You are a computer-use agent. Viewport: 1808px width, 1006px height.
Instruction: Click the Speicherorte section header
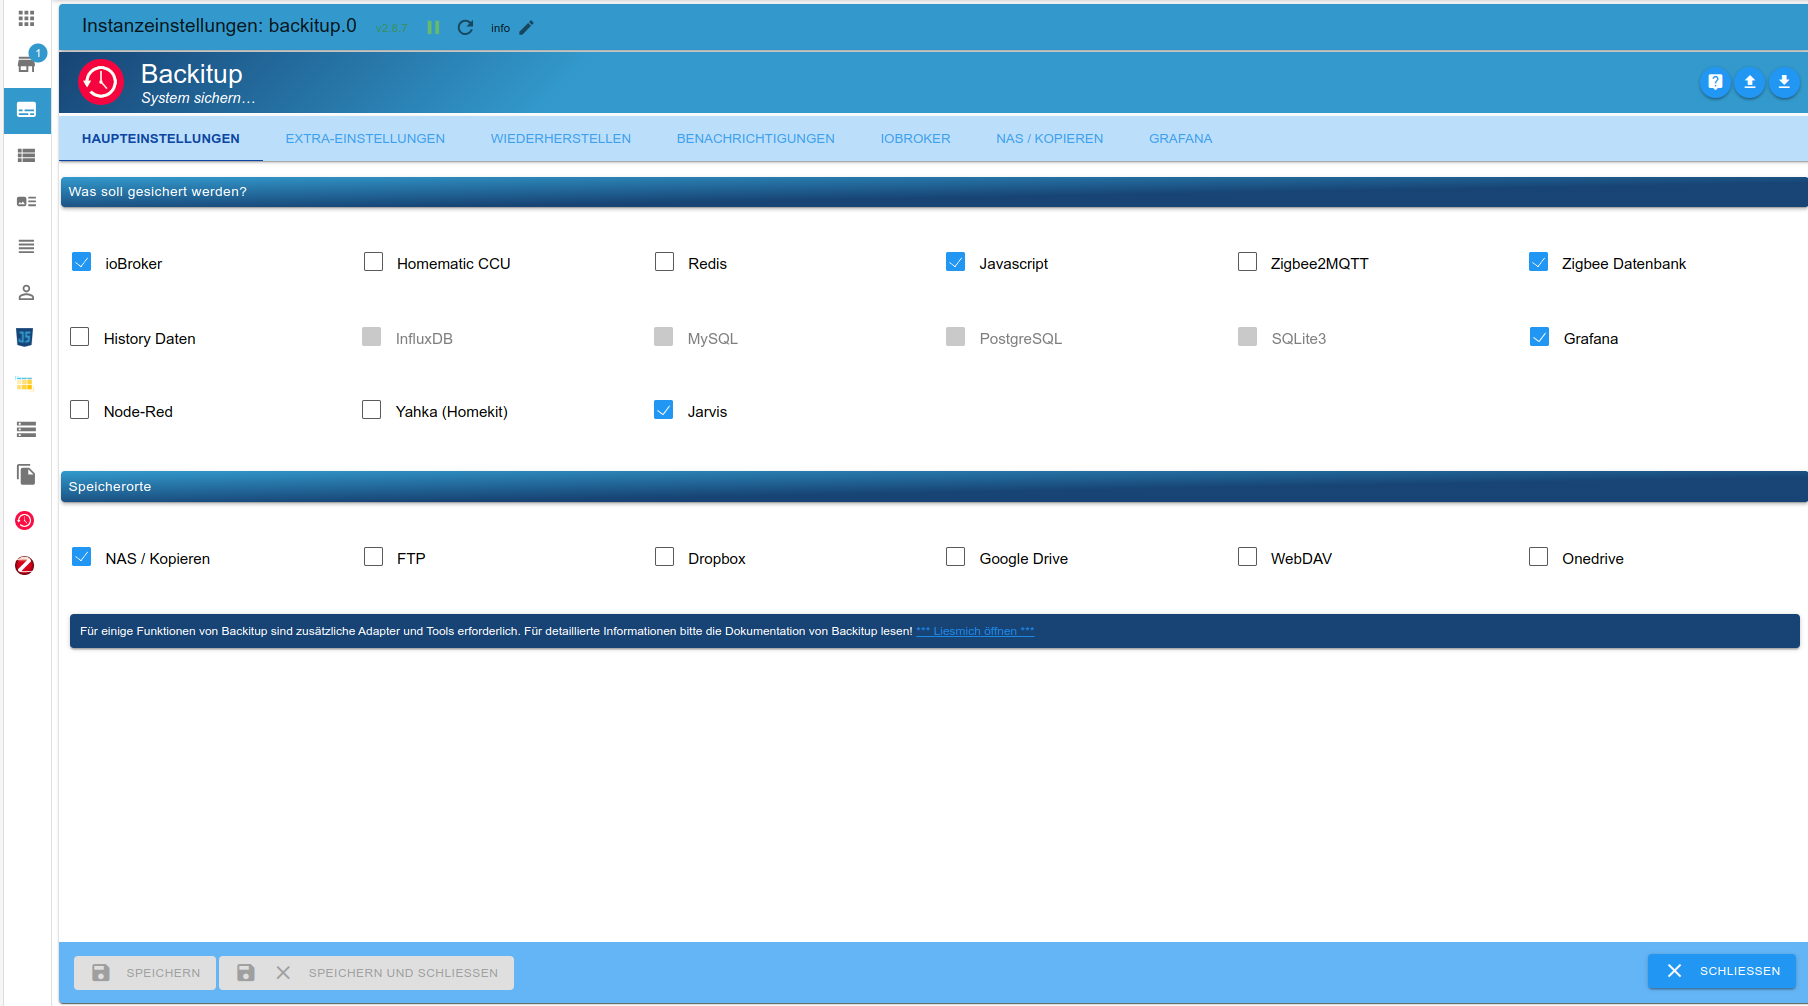934,487
